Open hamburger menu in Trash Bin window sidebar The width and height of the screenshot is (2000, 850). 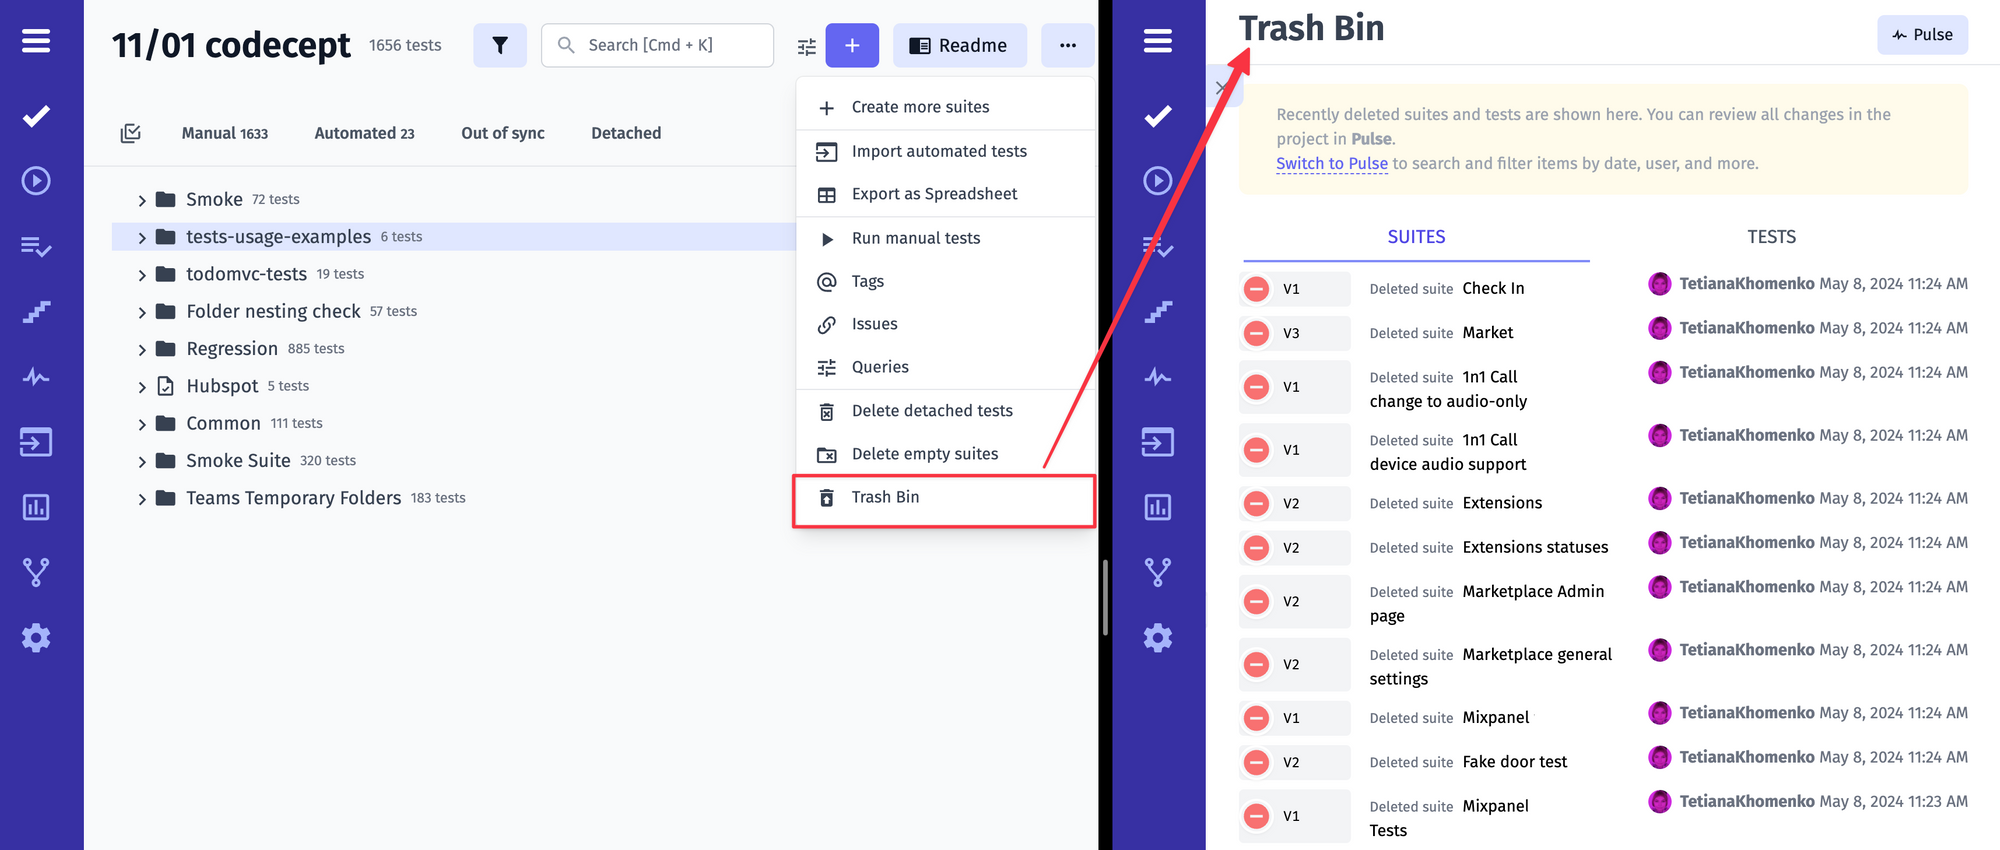pos(1158,41)
